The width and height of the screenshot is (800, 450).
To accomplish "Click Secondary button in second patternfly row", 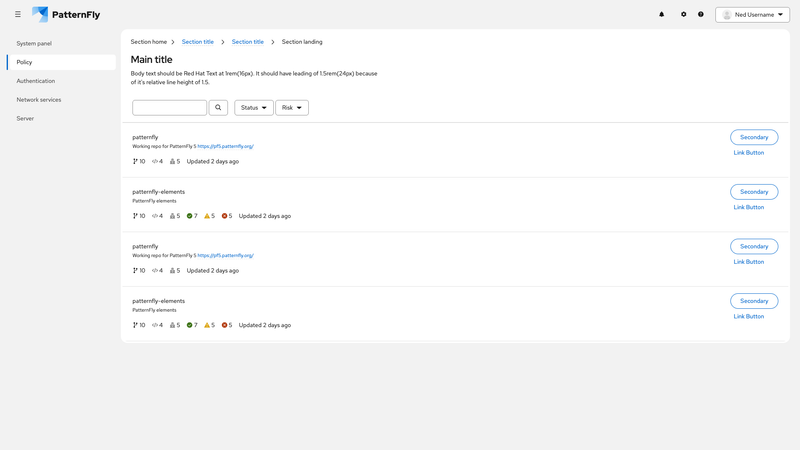I will coord(754,246).
